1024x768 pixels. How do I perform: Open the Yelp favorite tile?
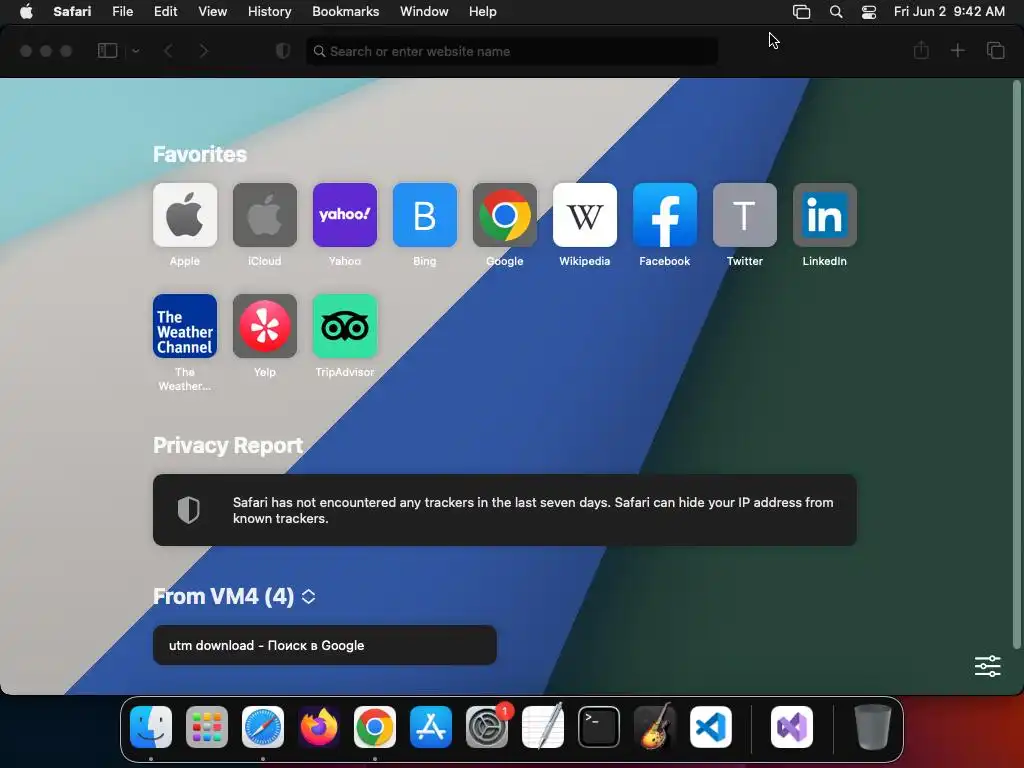[264, 326]
